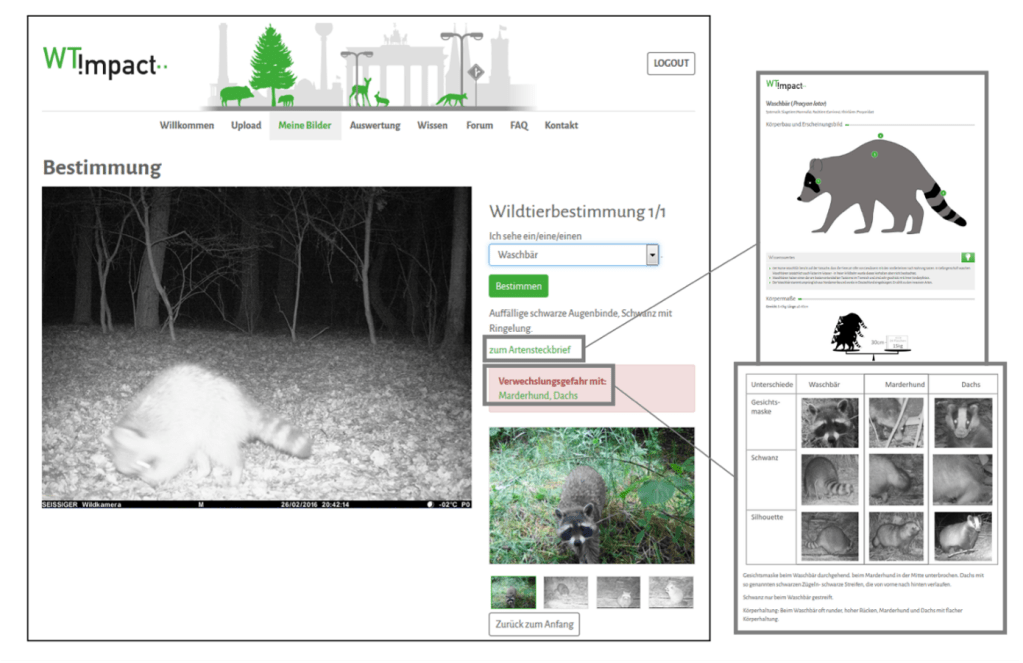Go to the Auswertung menu item
This screenshot has width=1023, height=663.
click(x=375, y=126)
